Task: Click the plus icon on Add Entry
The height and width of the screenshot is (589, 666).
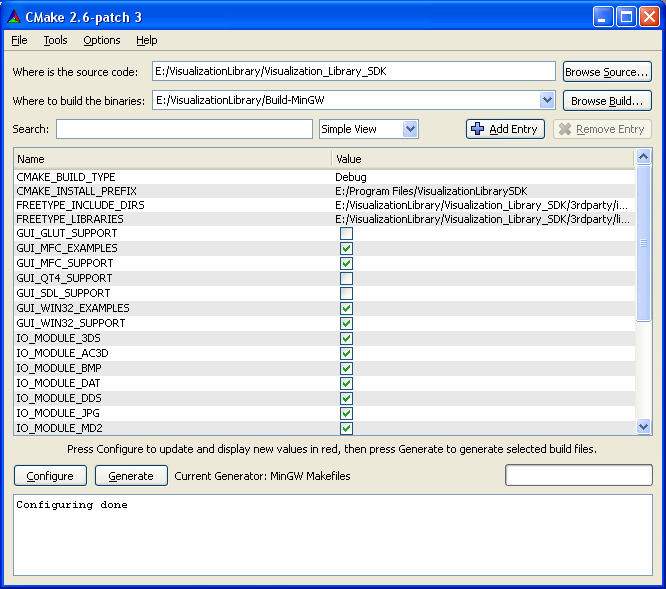Action: coord(477,129)
